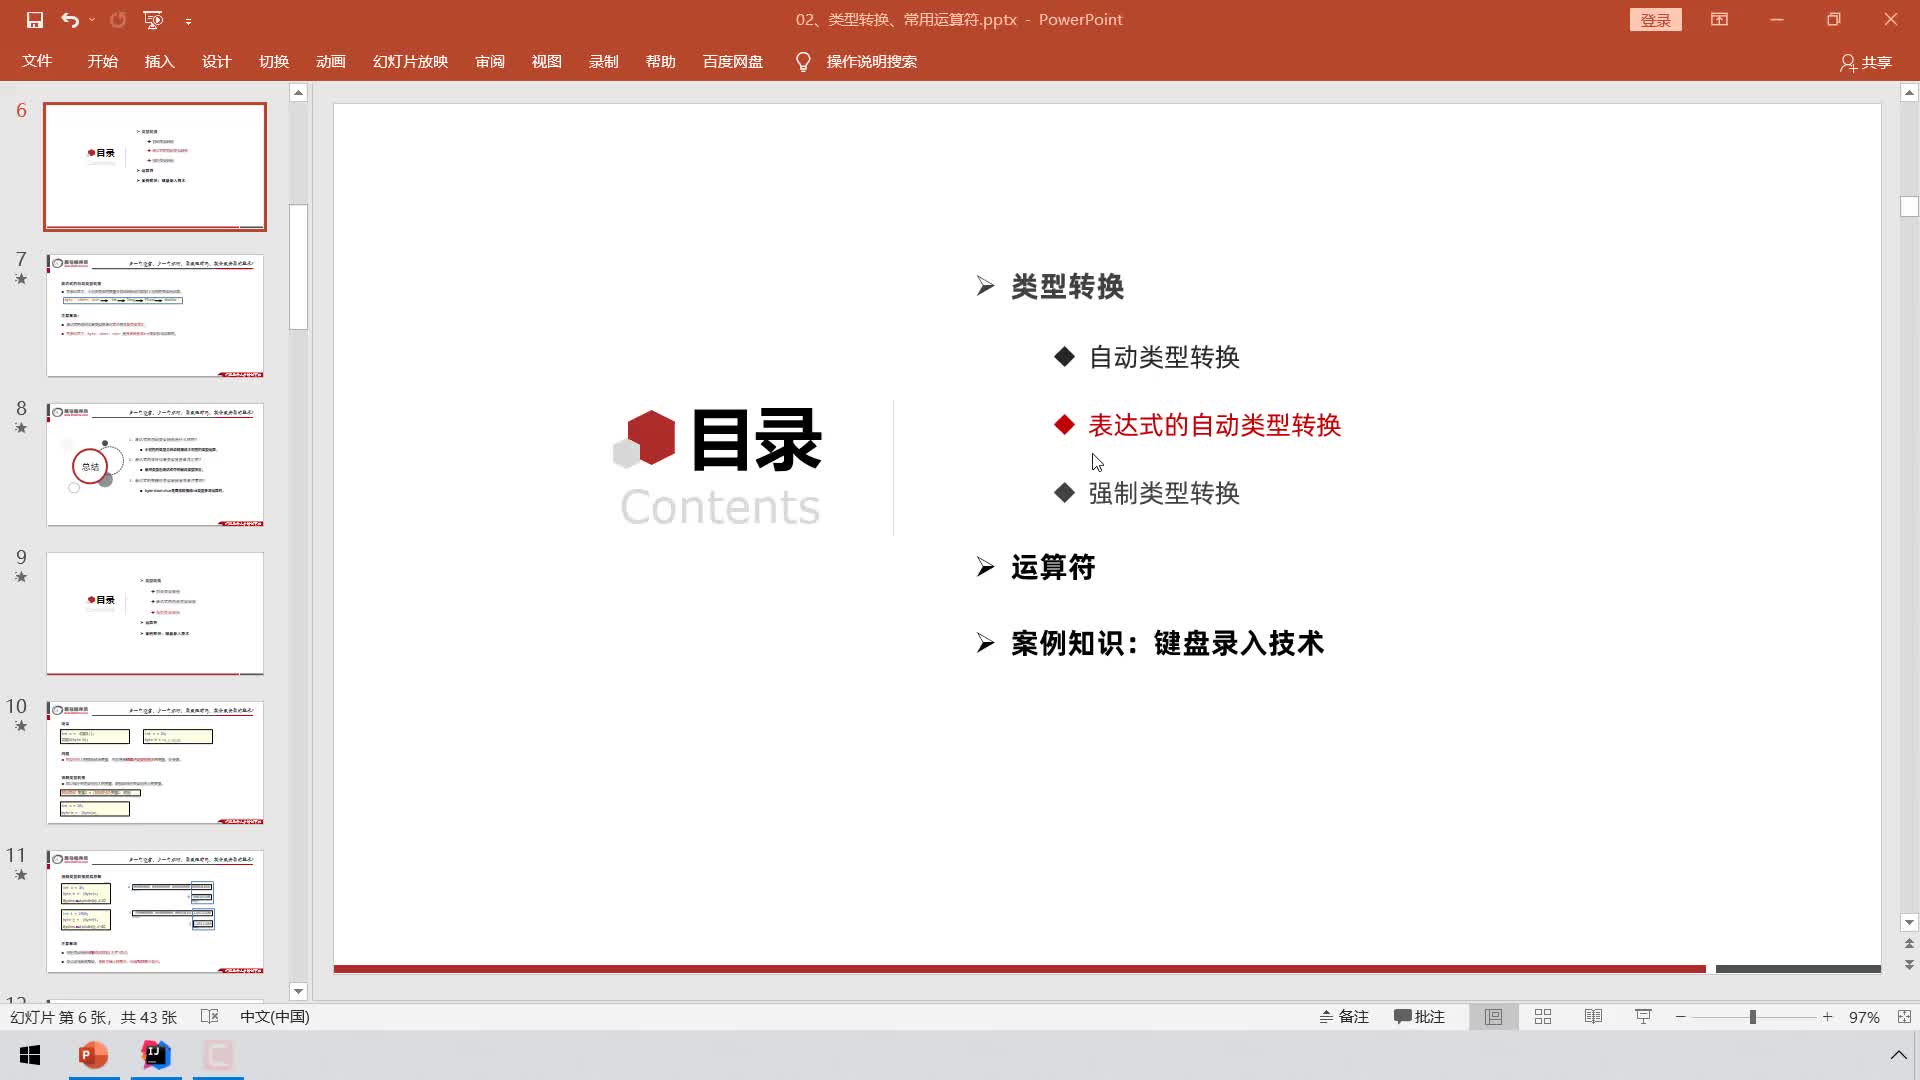Click the thumbnail pane scrollbar thumb

(x=298, y=266)
